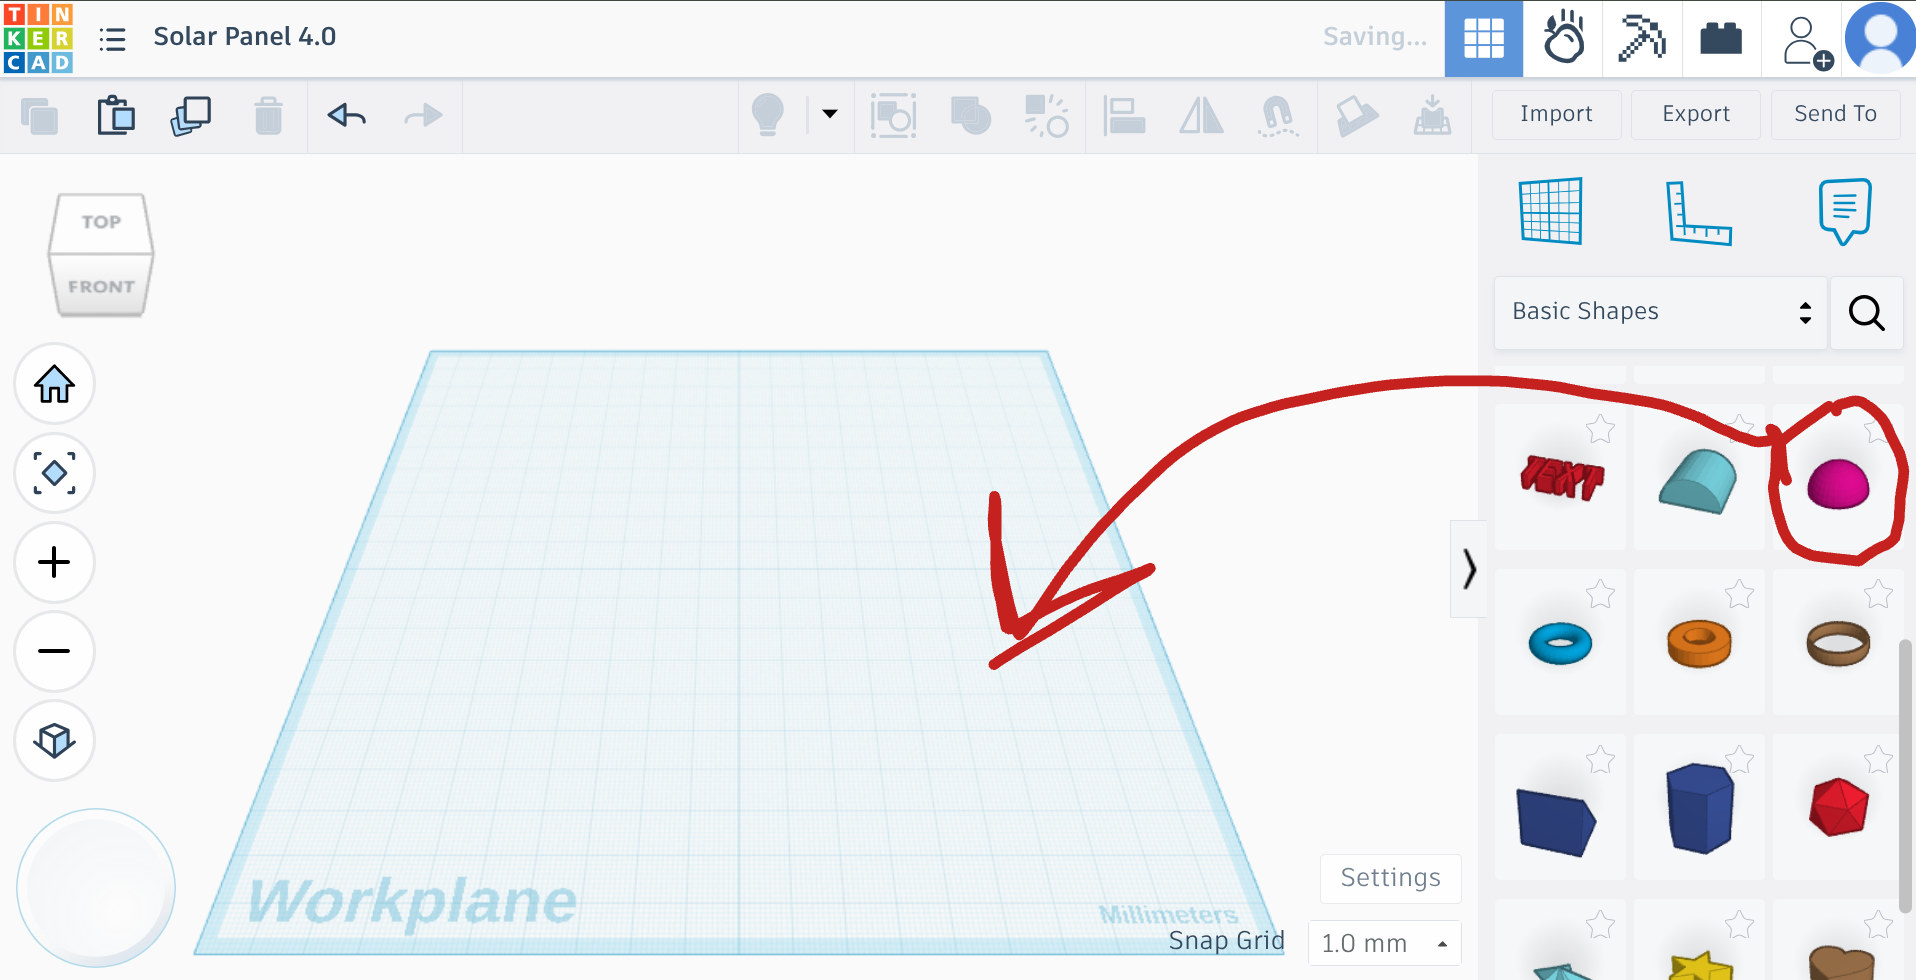Click the Import button

[1556, 114]
